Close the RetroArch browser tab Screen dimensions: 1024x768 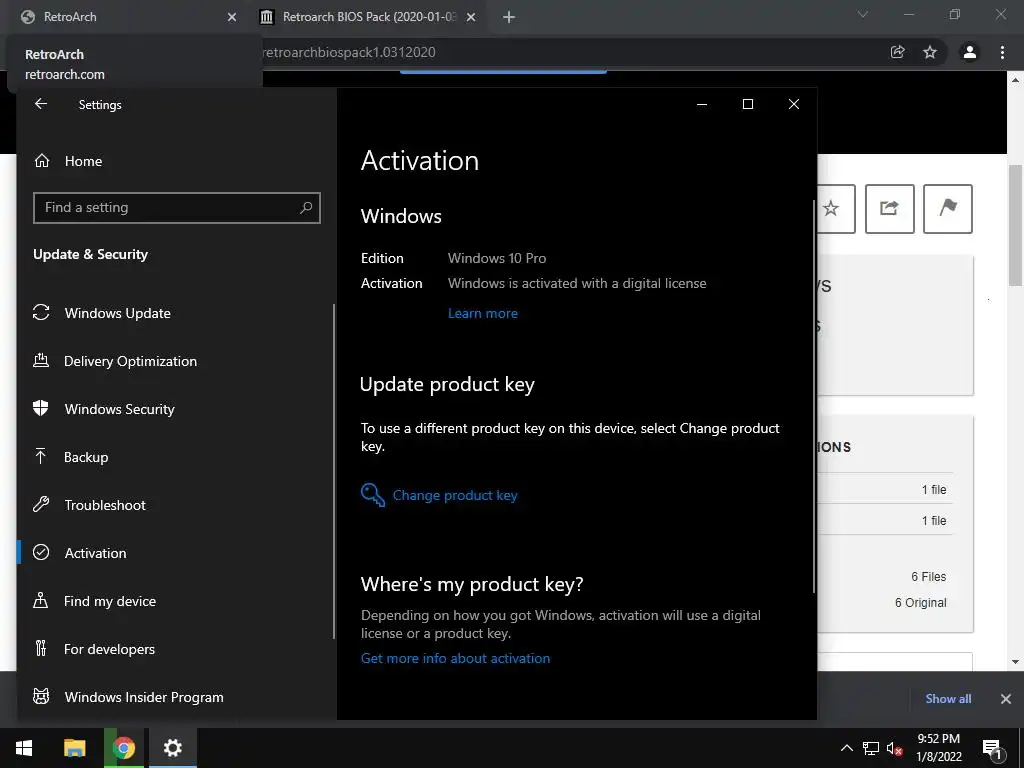(x=232, y=17)
